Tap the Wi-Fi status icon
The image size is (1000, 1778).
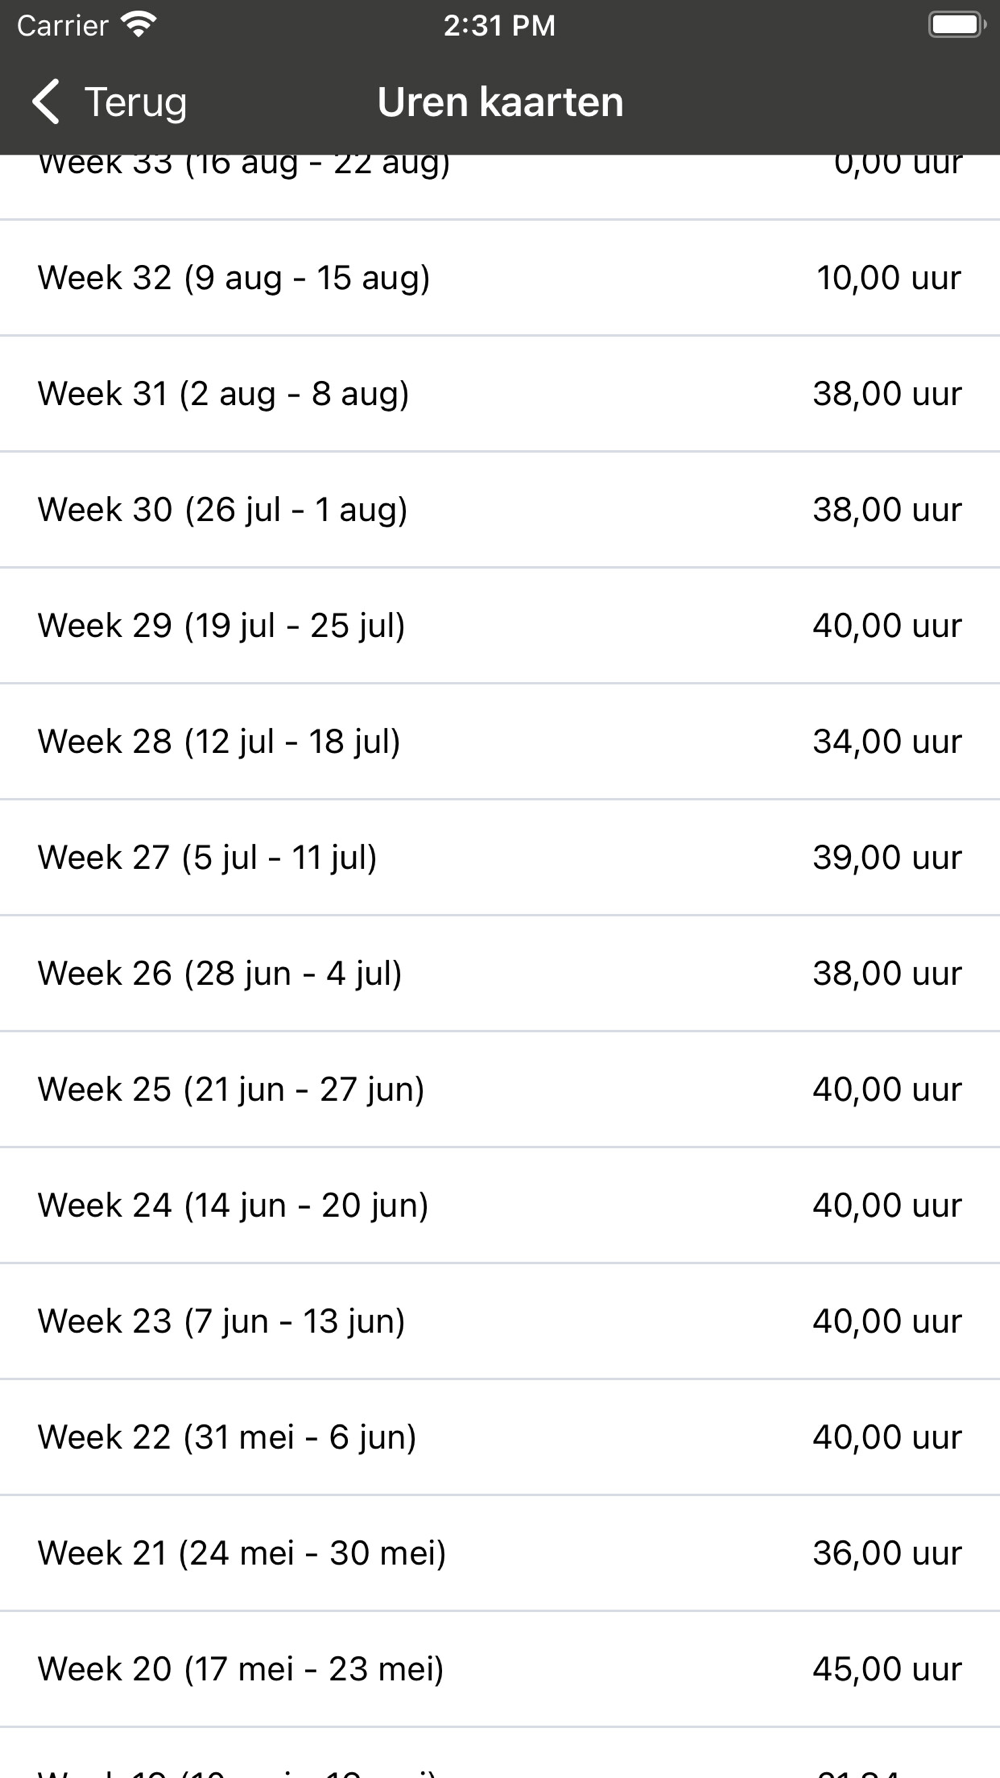click(138, 25)
